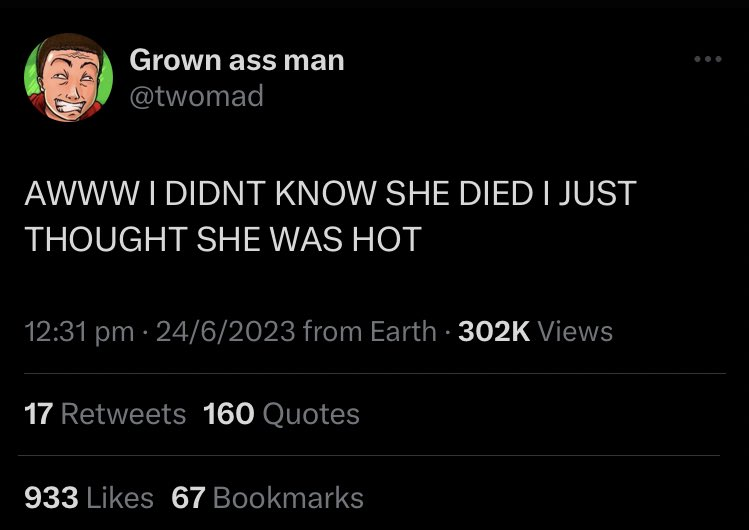Open the Likes list label
Screen dimensions: 749x530
120,498
